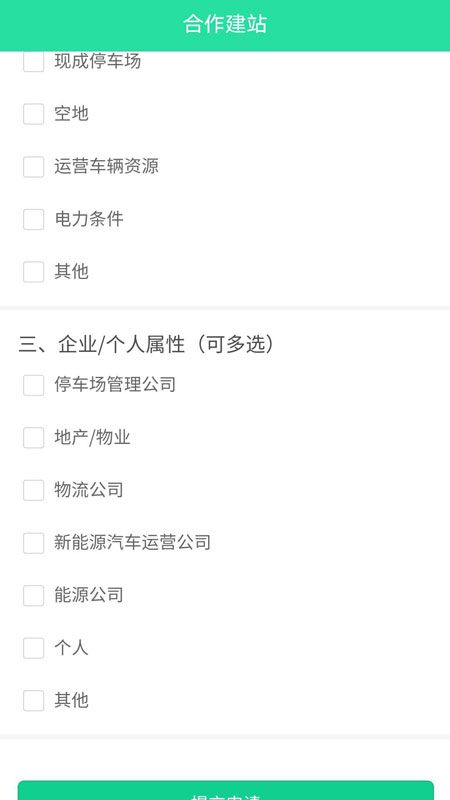The image size is (450, 800).
Task: Tick the 能源公司 checkbox
Action: click(x=34, y=595)
